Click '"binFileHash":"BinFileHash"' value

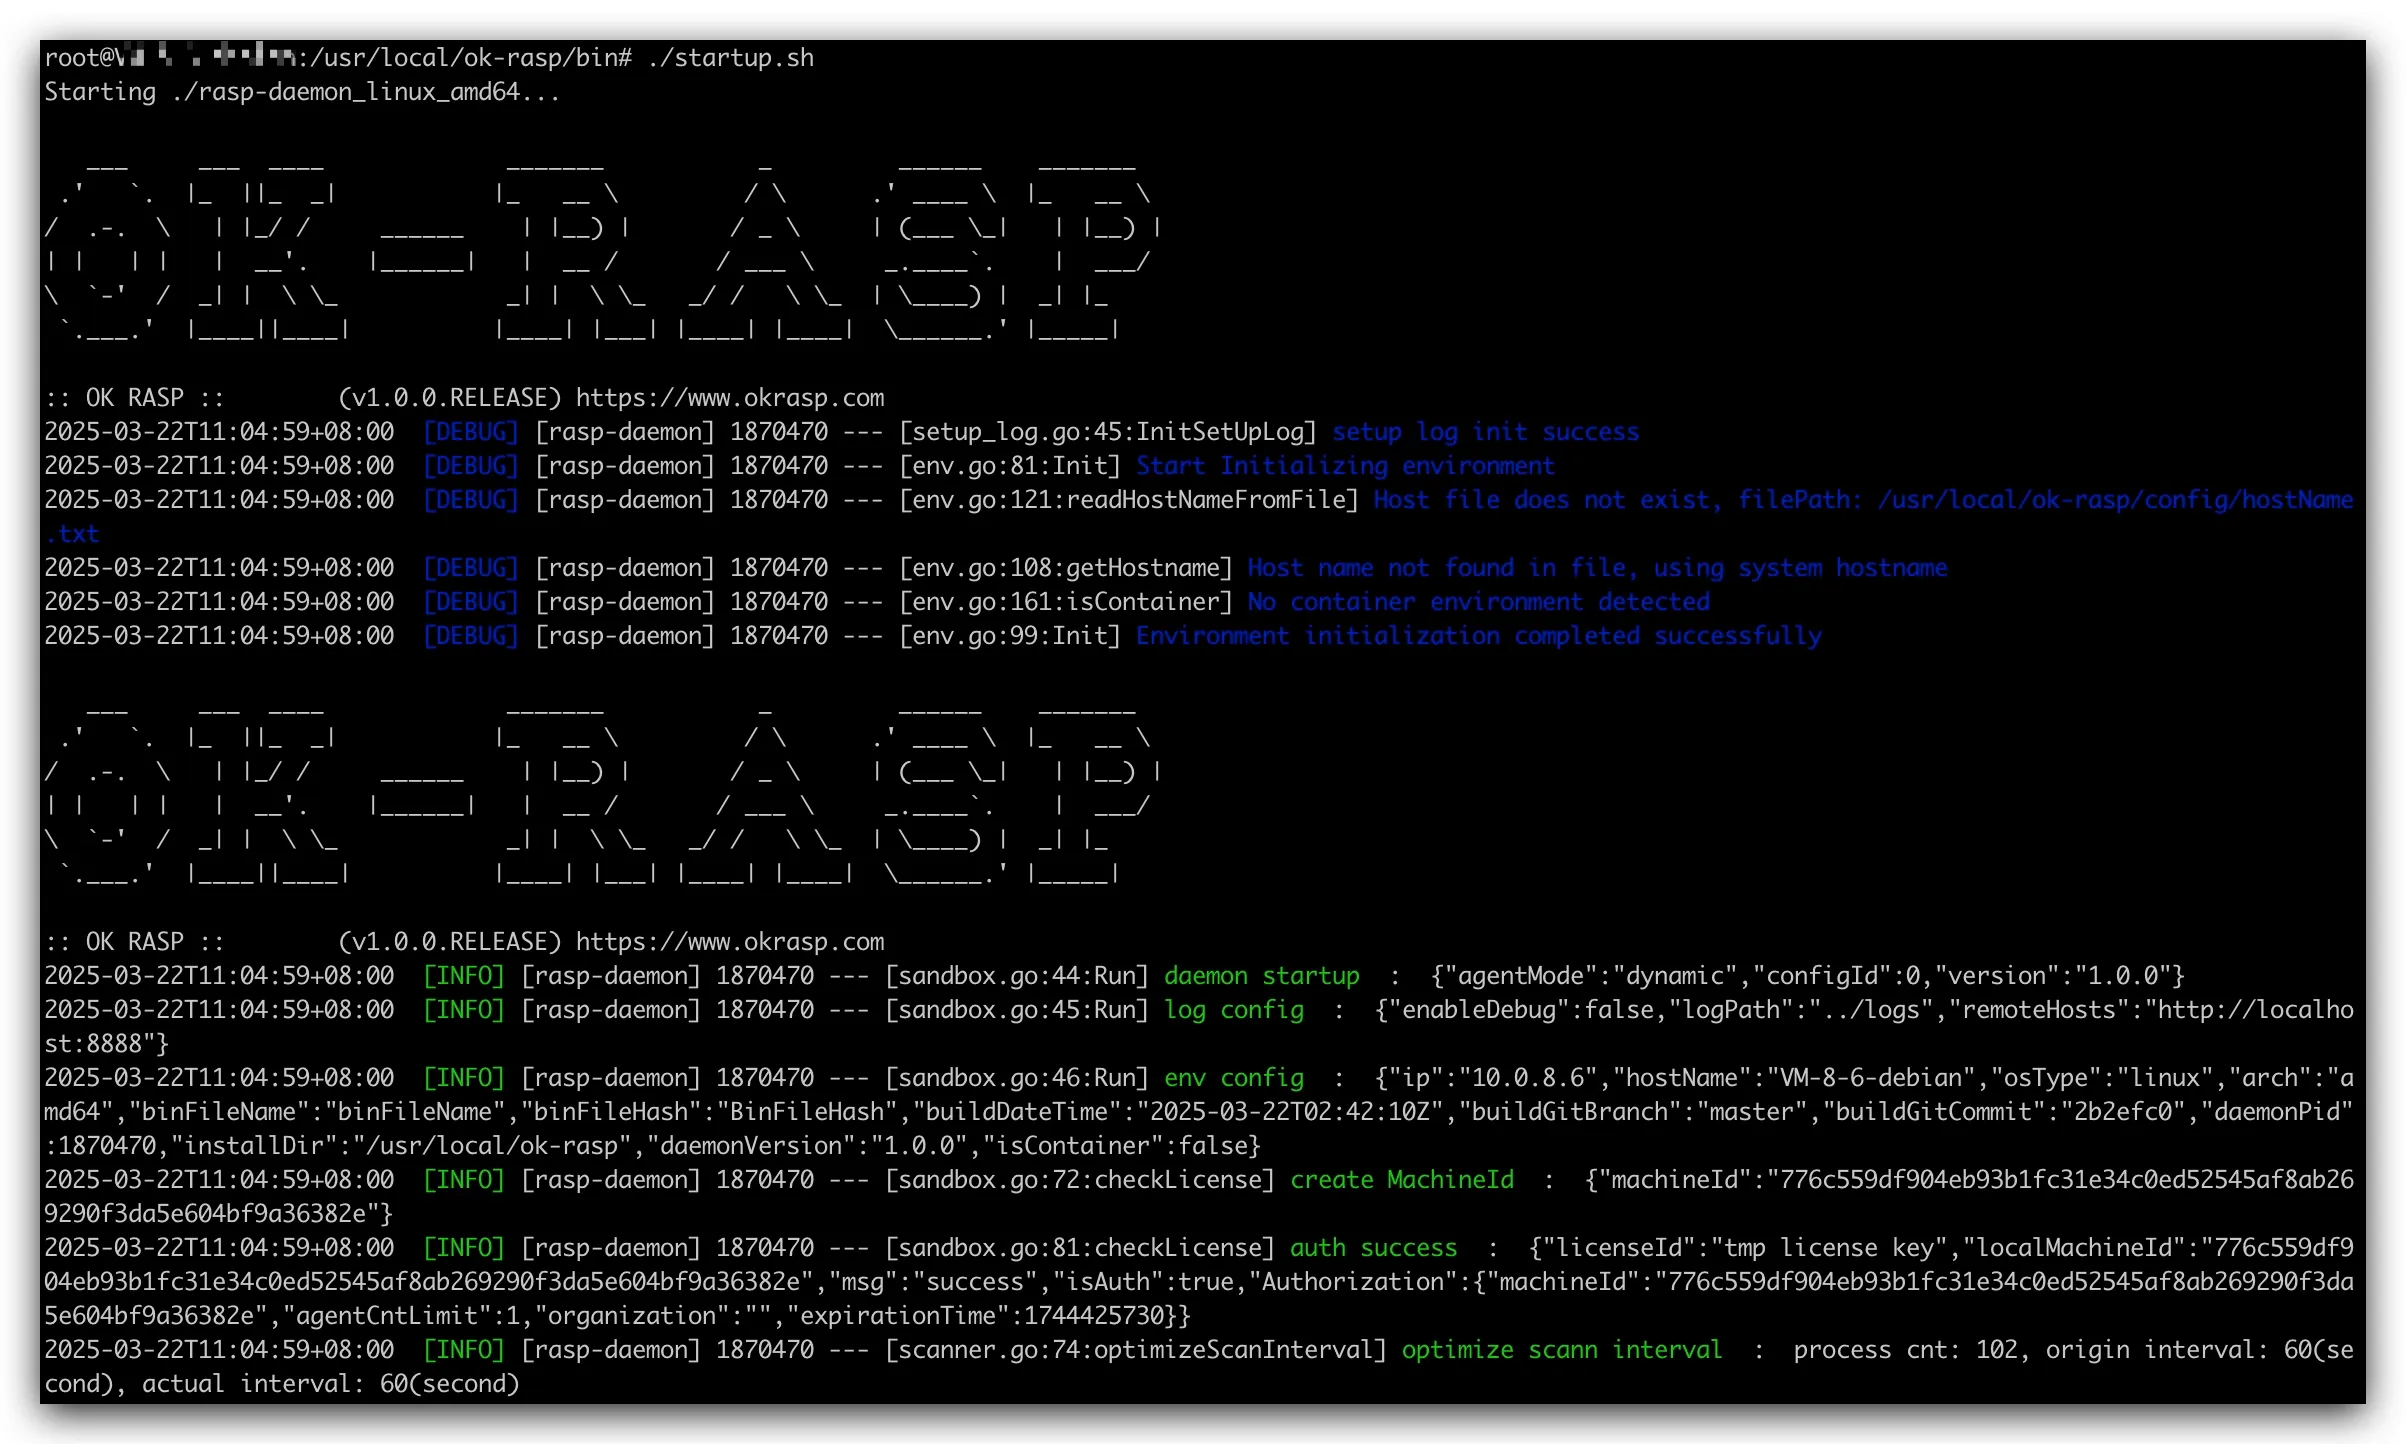tap(716, 1112)
